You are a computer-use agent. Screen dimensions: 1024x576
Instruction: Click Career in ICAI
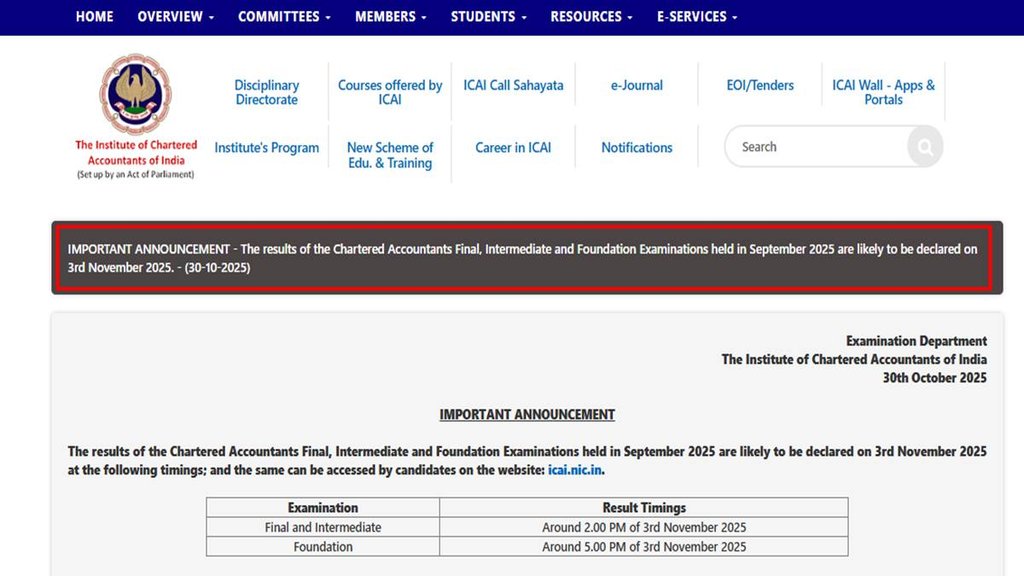tap(513, 147)
